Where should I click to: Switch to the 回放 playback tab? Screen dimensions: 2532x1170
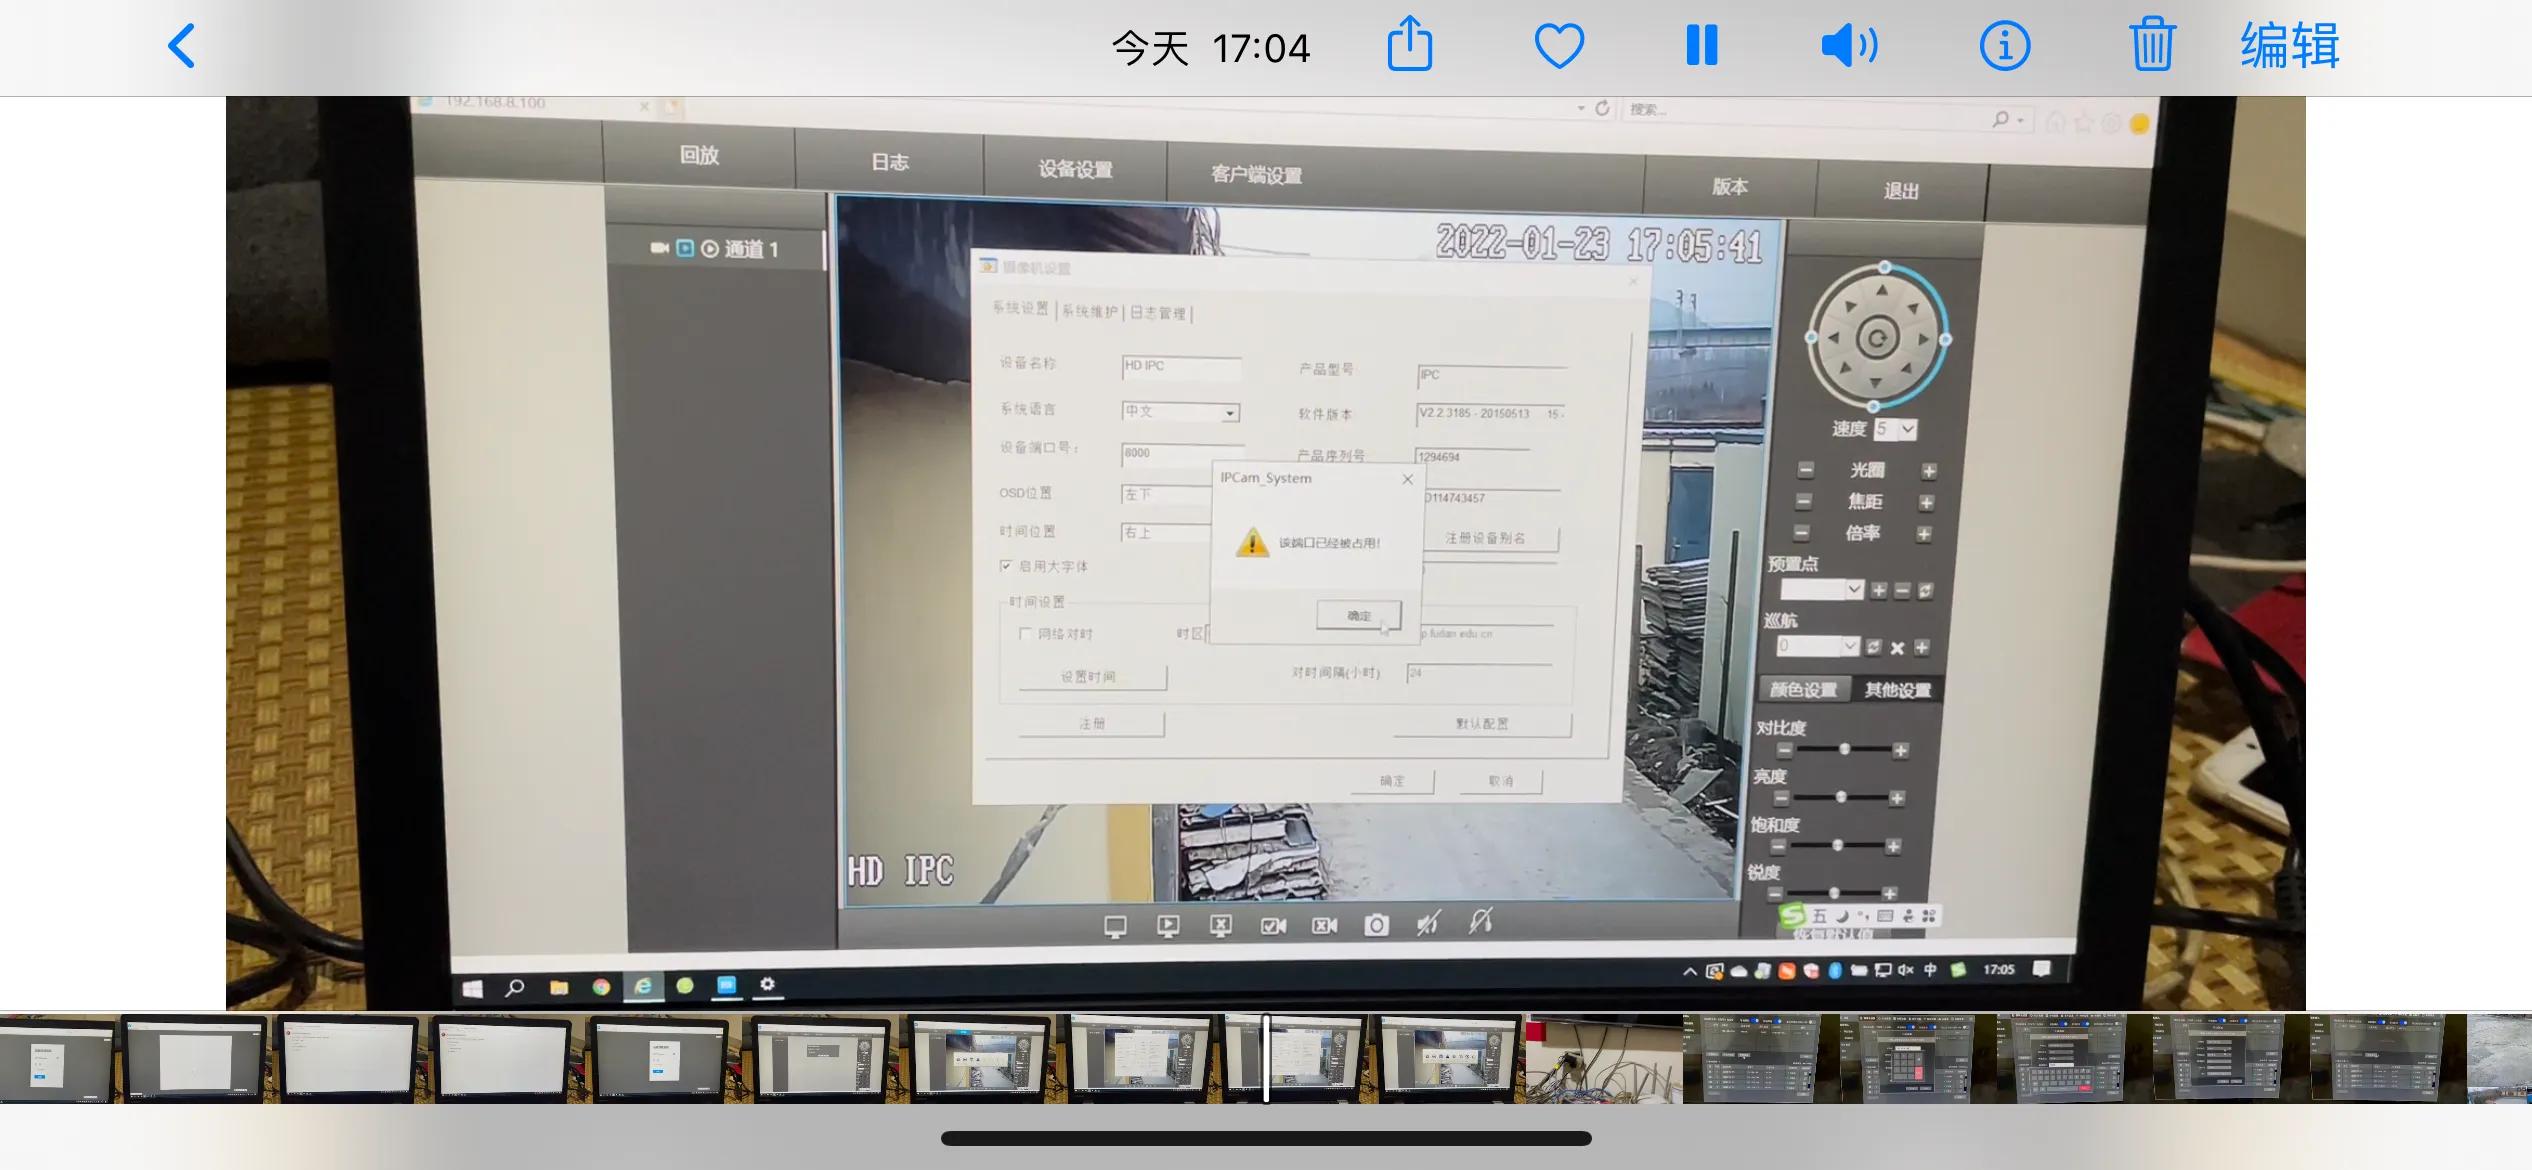699,155
